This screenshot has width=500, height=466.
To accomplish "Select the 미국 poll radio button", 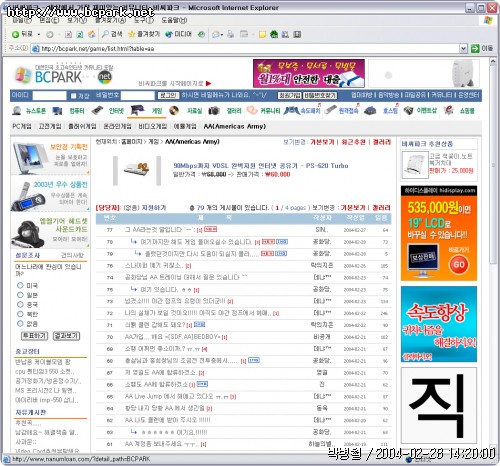I will point(20,285).
